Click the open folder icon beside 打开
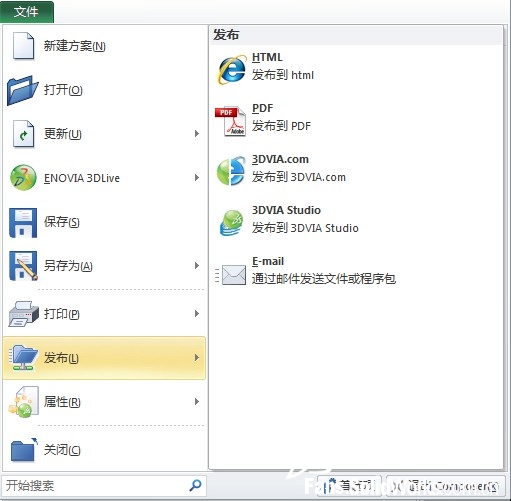511x501 pixels. (x=22, y=90)
